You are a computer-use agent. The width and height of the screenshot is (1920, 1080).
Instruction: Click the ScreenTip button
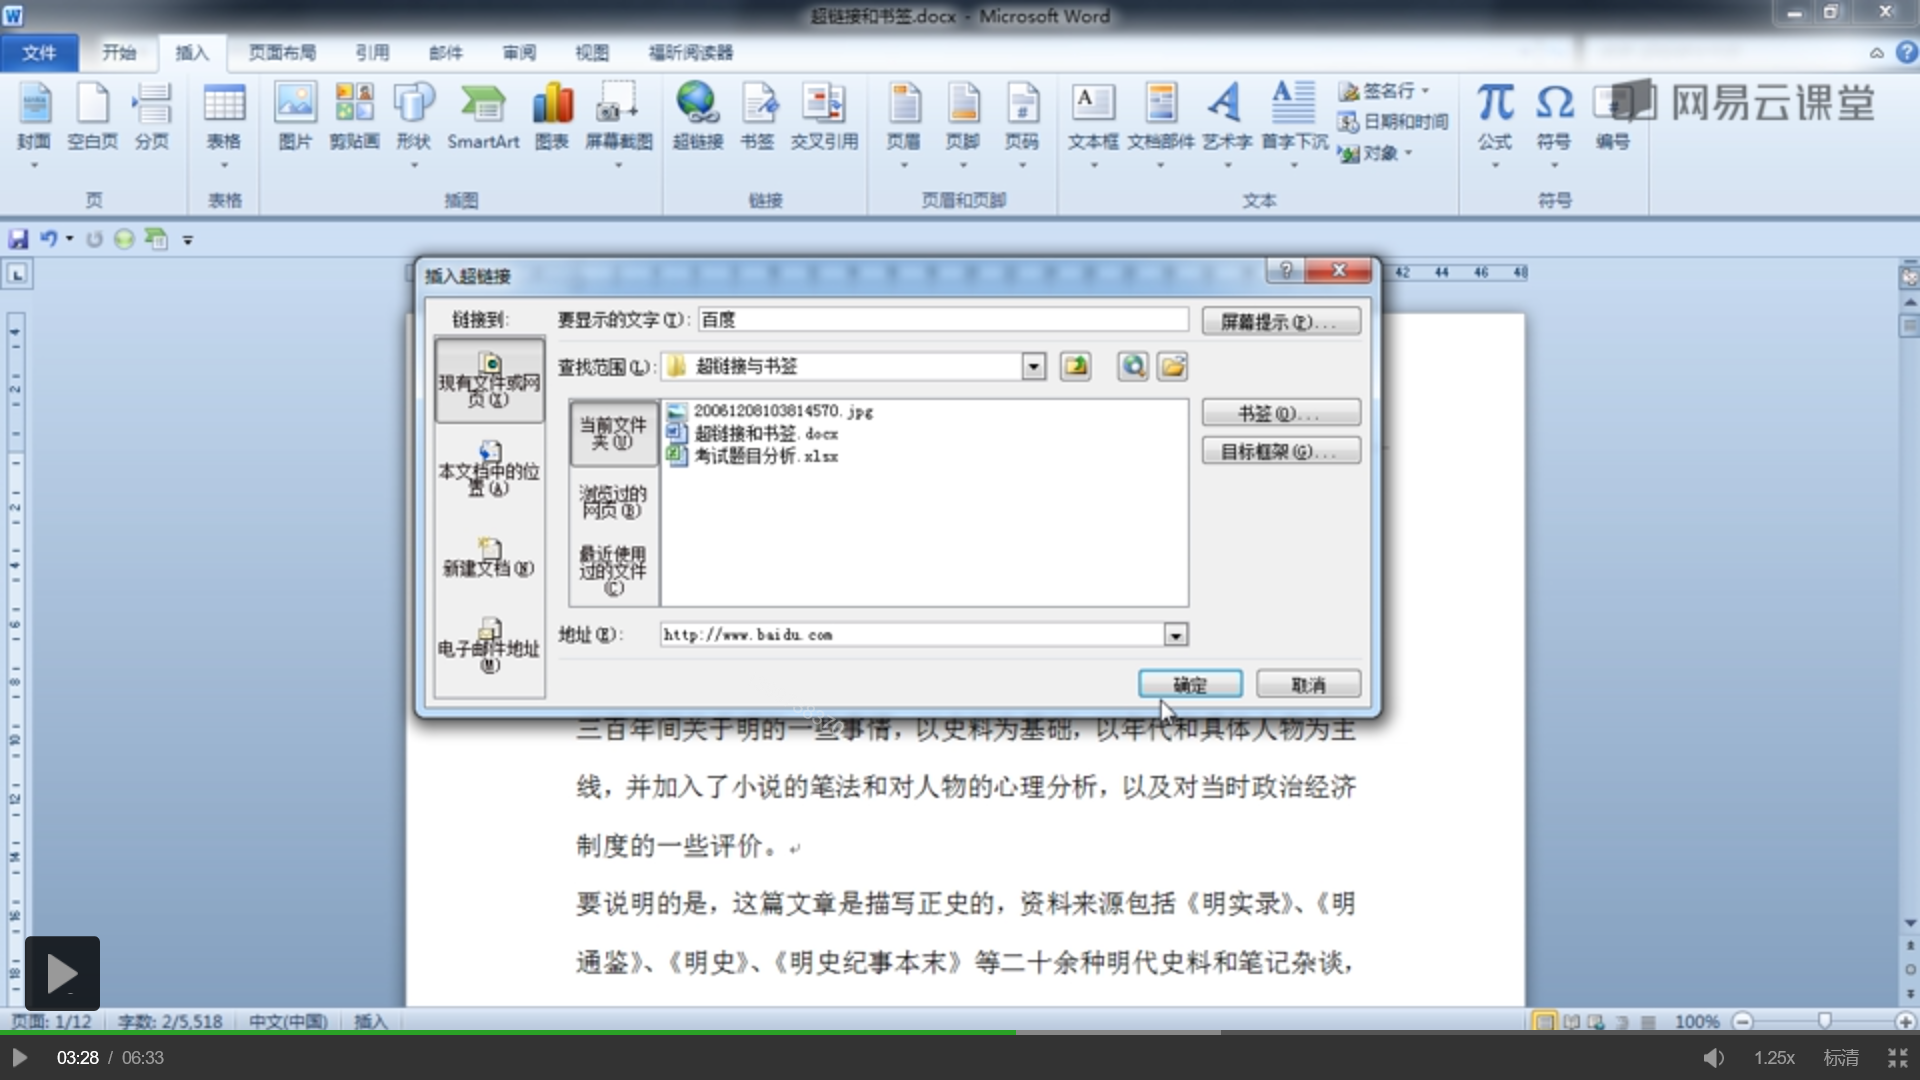[x=1280, y=322]
